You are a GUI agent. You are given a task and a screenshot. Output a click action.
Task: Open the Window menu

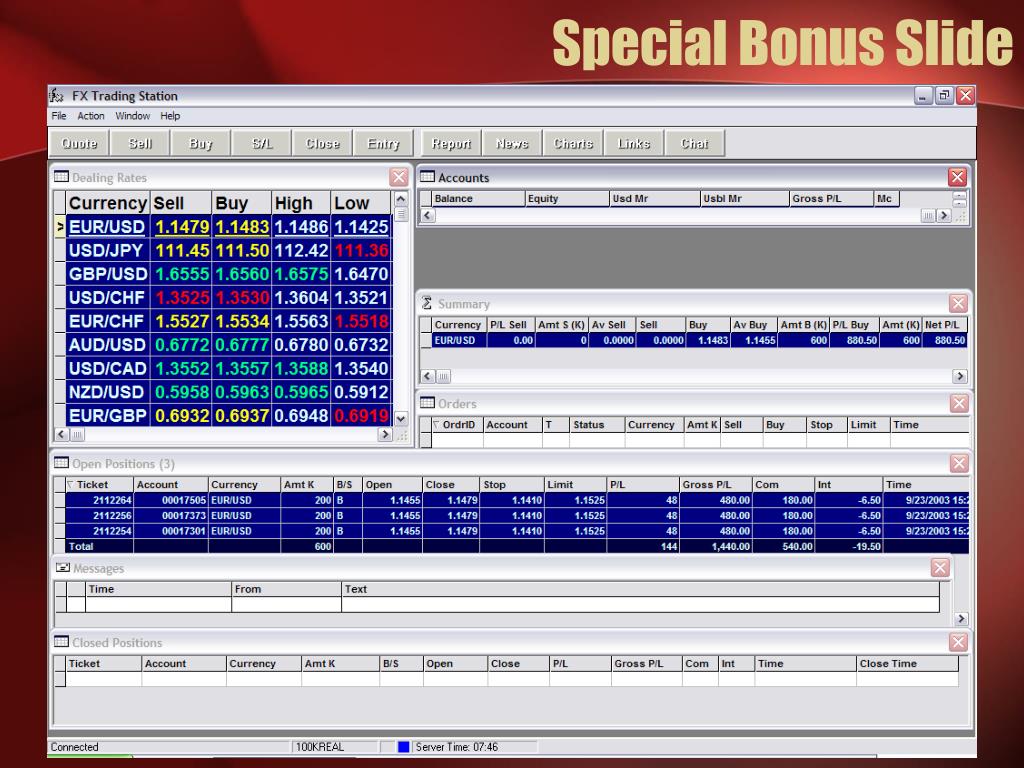pos(133,116)
